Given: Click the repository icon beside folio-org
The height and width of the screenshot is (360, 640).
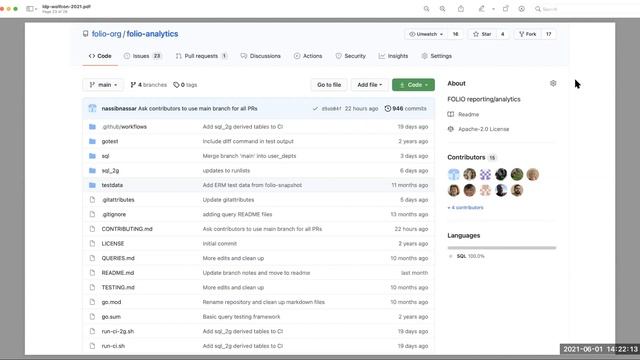Looking at the screenshot, I should (85, 34).
